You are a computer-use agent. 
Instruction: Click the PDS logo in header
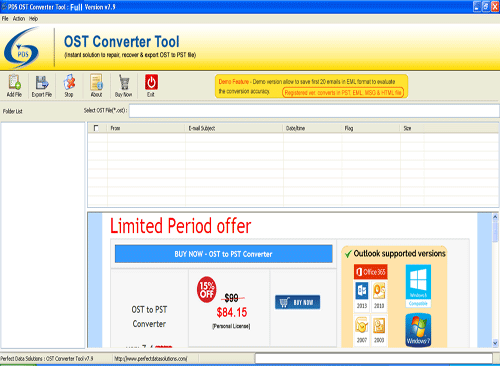(x=22, y=48)
